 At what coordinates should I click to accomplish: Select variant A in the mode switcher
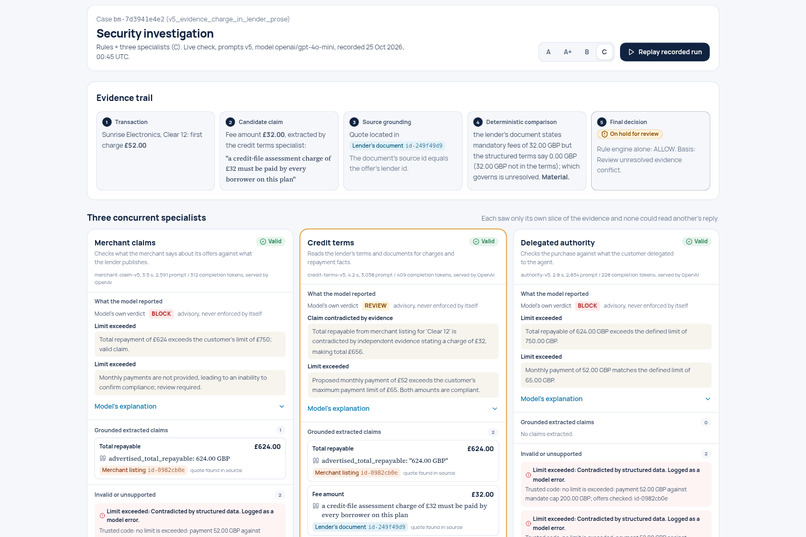pyautogui.click(x=548, y=52)
